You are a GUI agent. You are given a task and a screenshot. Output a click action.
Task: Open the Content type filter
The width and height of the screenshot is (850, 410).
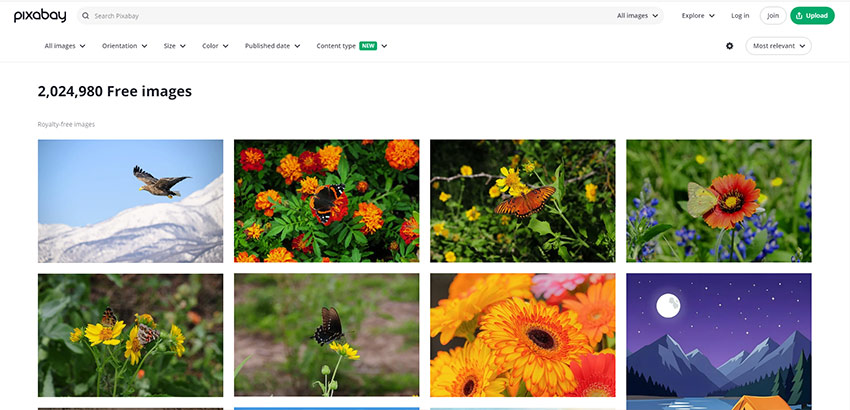(x=351, y=46)
